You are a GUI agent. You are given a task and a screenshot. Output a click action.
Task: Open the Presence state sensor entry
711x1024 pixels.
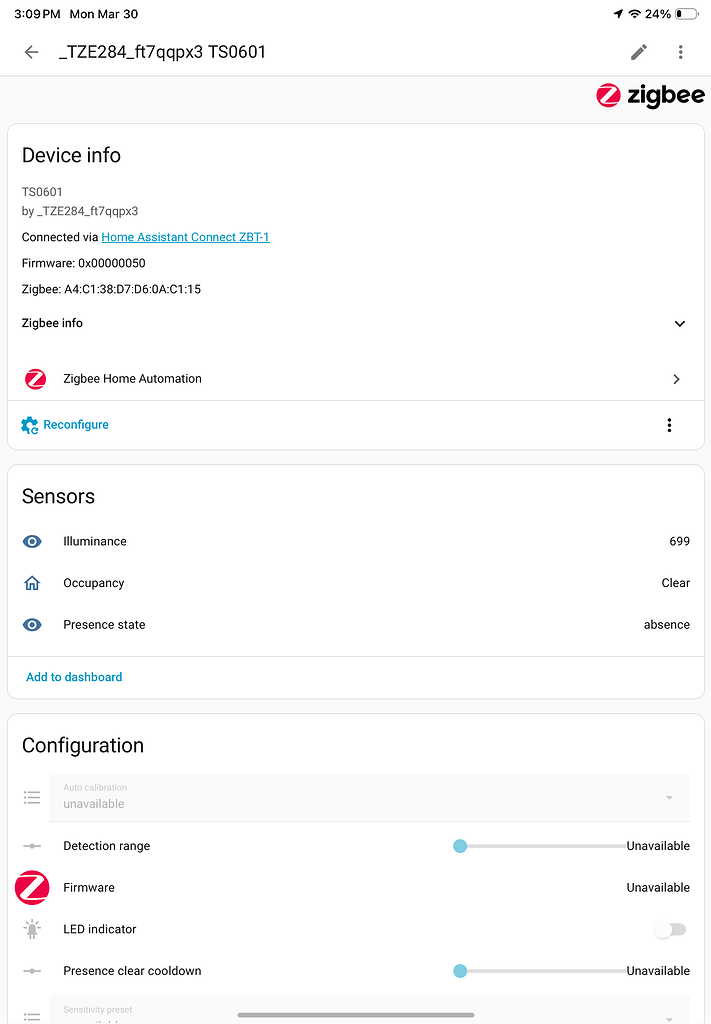356,625
